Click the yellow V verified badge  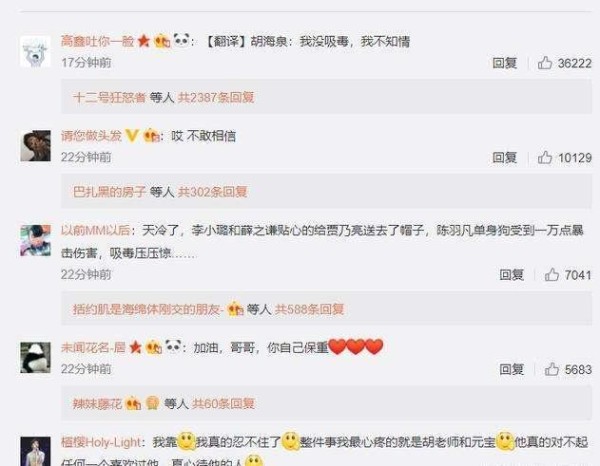[x=132, y=135]
